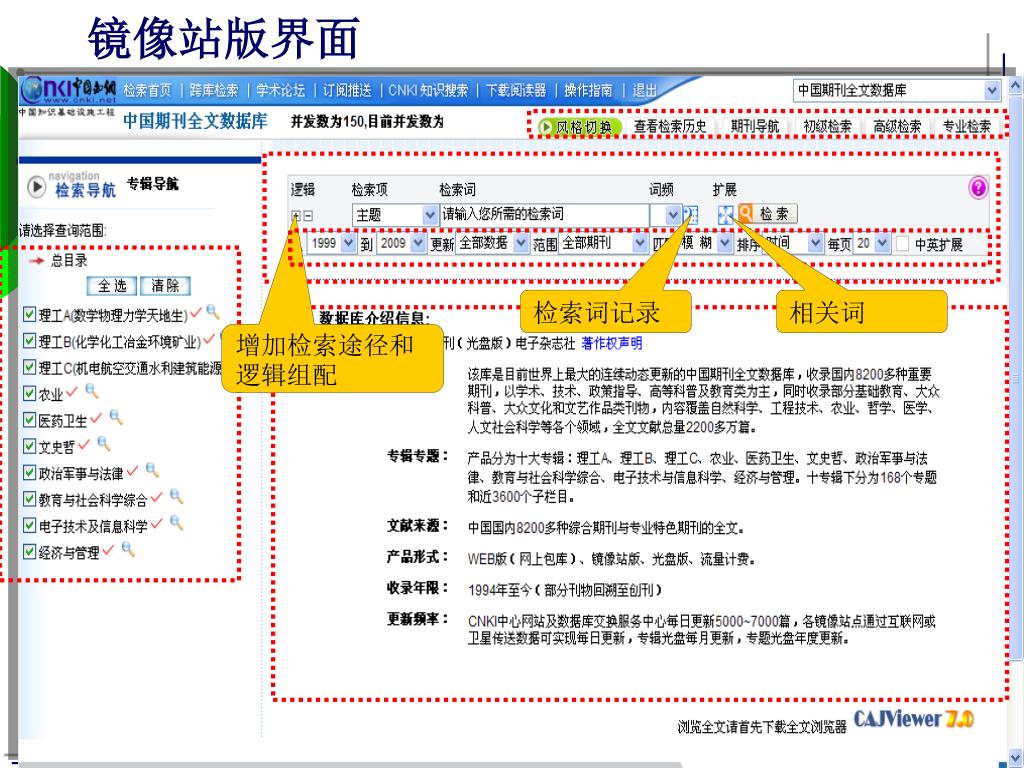
Task: Select the 高级检索 tab
Action: (897, 127)
